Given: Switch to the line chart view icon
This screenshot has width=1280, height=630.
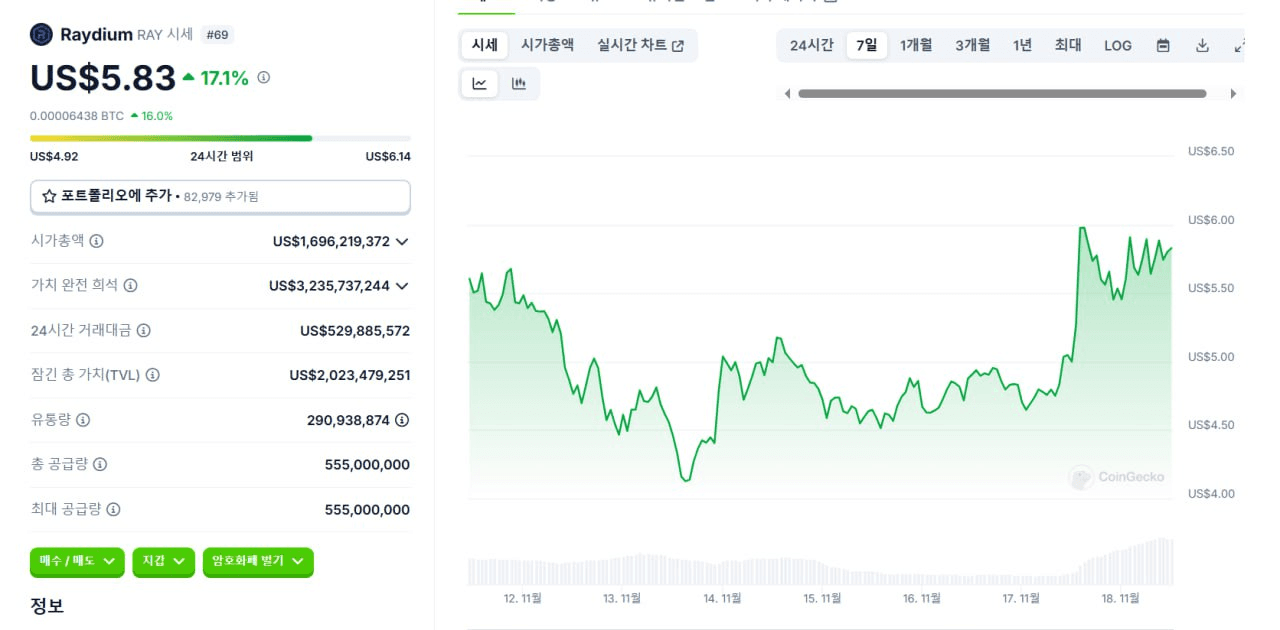Looking at the screenshot, I should (479, 84).
